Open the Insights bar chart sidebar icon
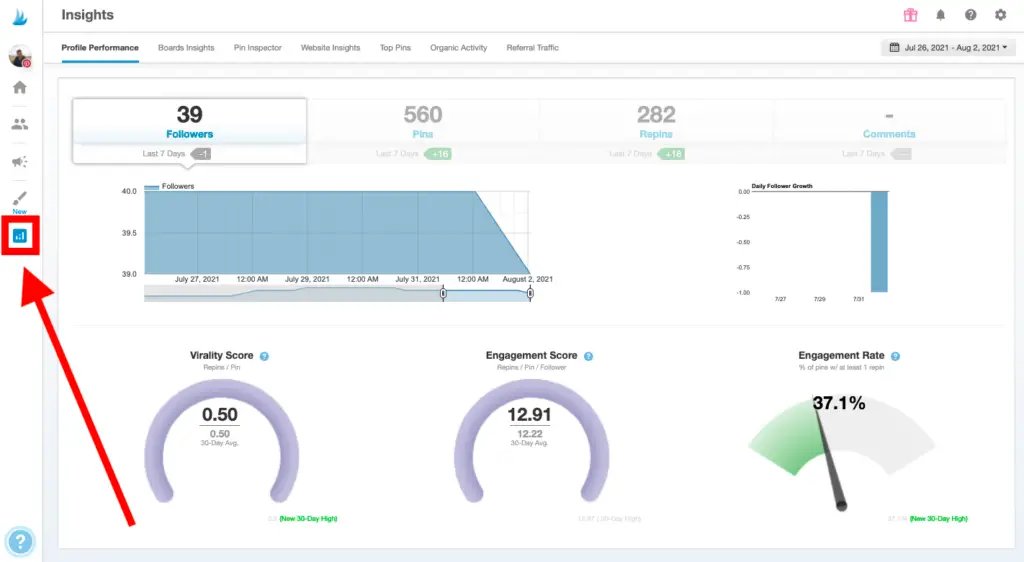The width and height of the screenshot is (1024, 562). click(20, 236)
